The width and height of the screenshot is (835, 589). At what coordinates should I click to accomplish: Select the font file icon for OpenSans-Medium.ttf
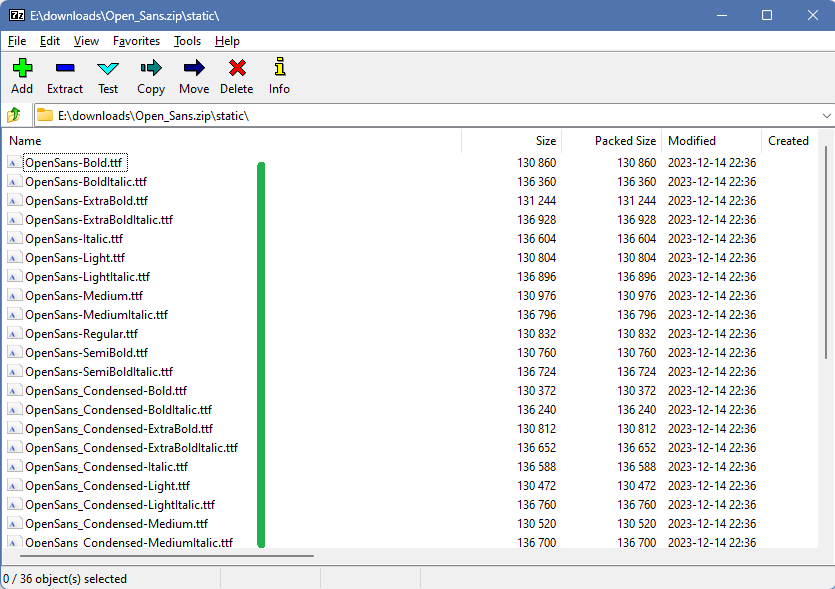[x=14, y=296]
